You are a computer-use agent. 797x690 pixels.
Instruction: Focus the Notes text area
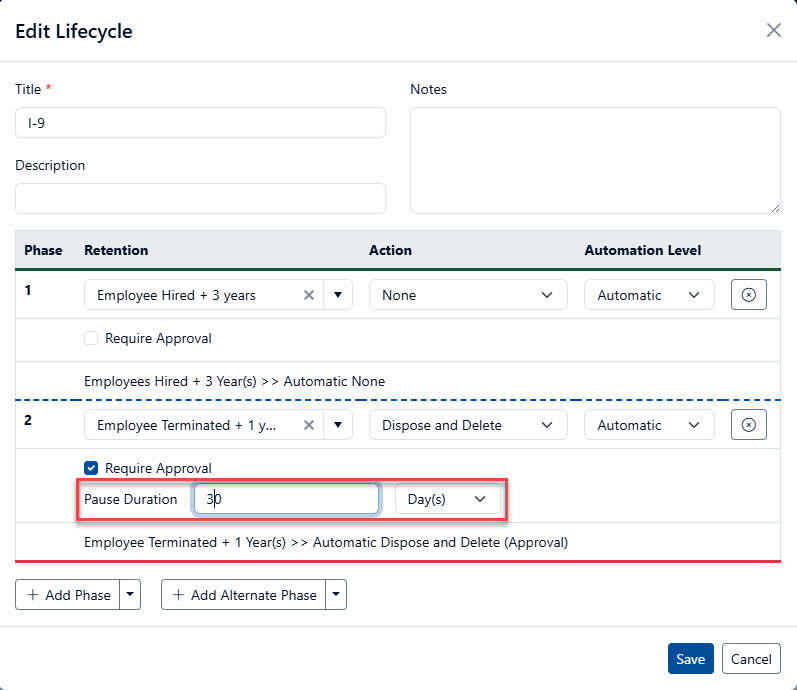pyautogui.click(x=595, y=160)
